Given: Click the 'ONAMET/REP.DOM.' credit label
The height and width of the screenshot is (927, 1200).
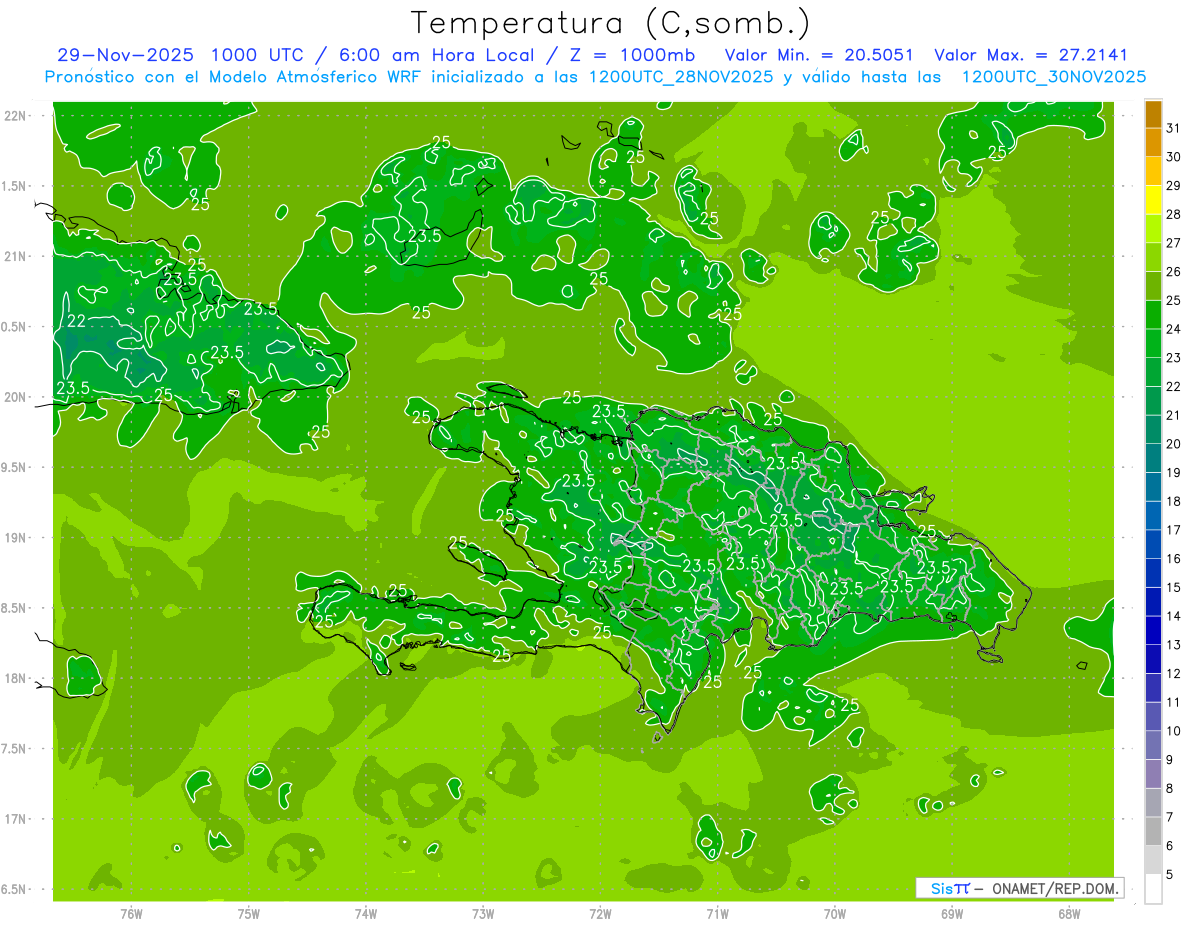Looking at the screenshot, I should 1056,888.
